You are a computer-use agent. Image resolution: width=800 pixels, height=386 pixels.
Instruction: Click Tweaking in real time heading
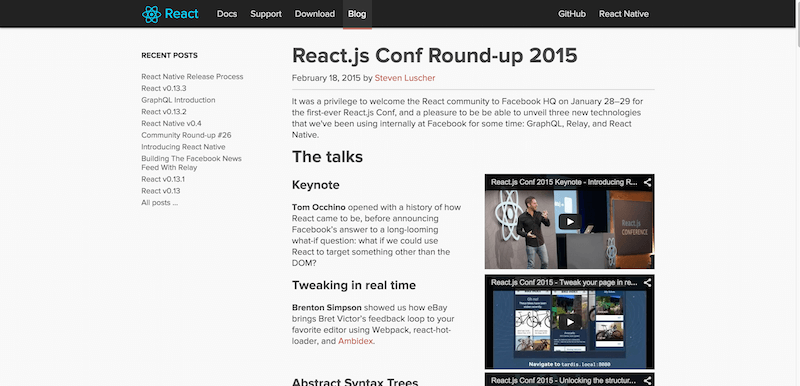click(354, 285)
